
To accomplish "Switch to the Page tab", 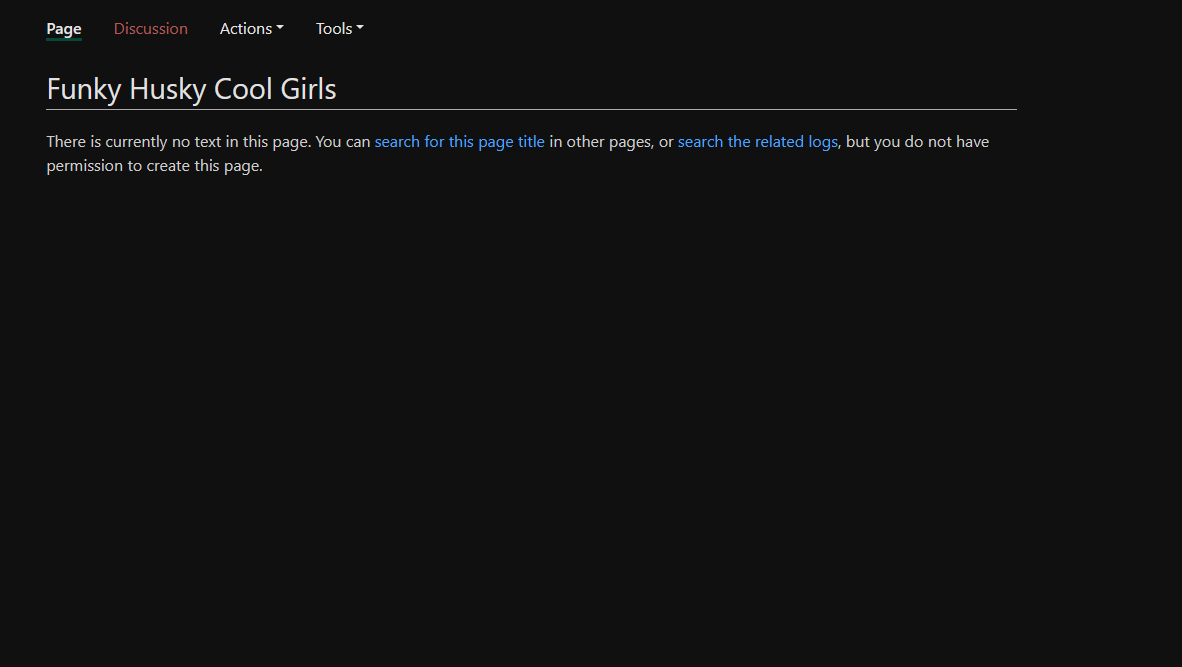I will tap(63, 29).
